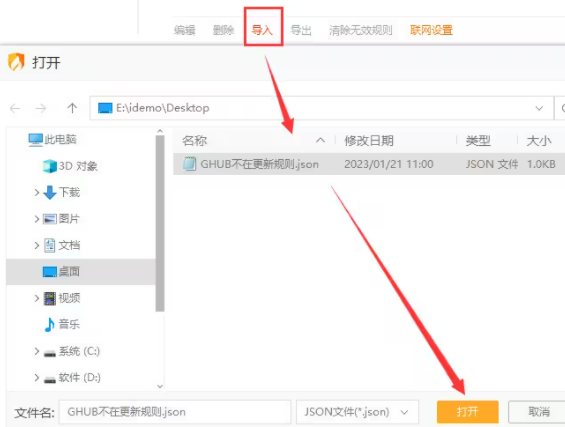565x427 pixels.
Task: Click the address bar path E:\idemo\Desktop
Action: click(x=163, y=108)
